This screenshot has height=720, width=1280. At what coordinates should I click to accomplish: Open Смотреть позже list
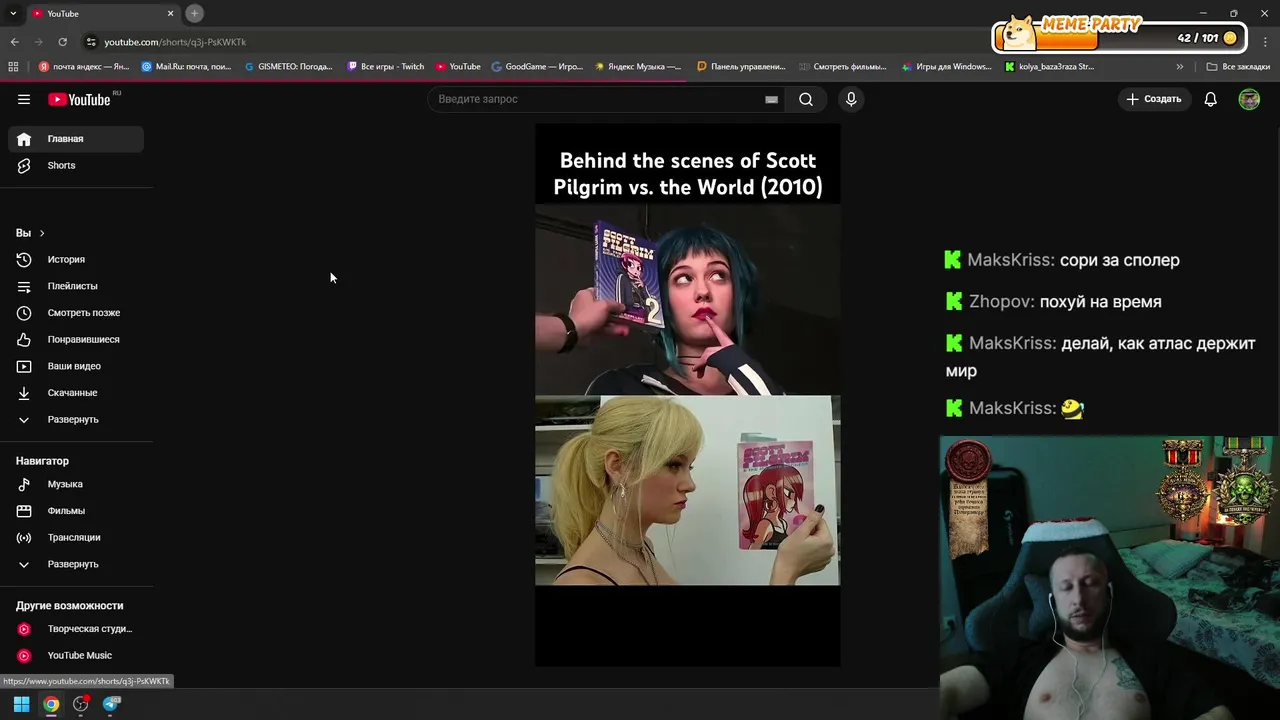tap(76, 313)
